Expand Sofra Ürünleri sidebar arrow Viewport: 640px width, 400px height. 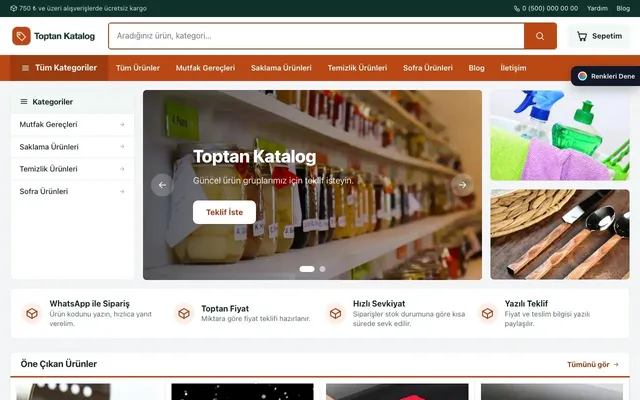(122, 191)
